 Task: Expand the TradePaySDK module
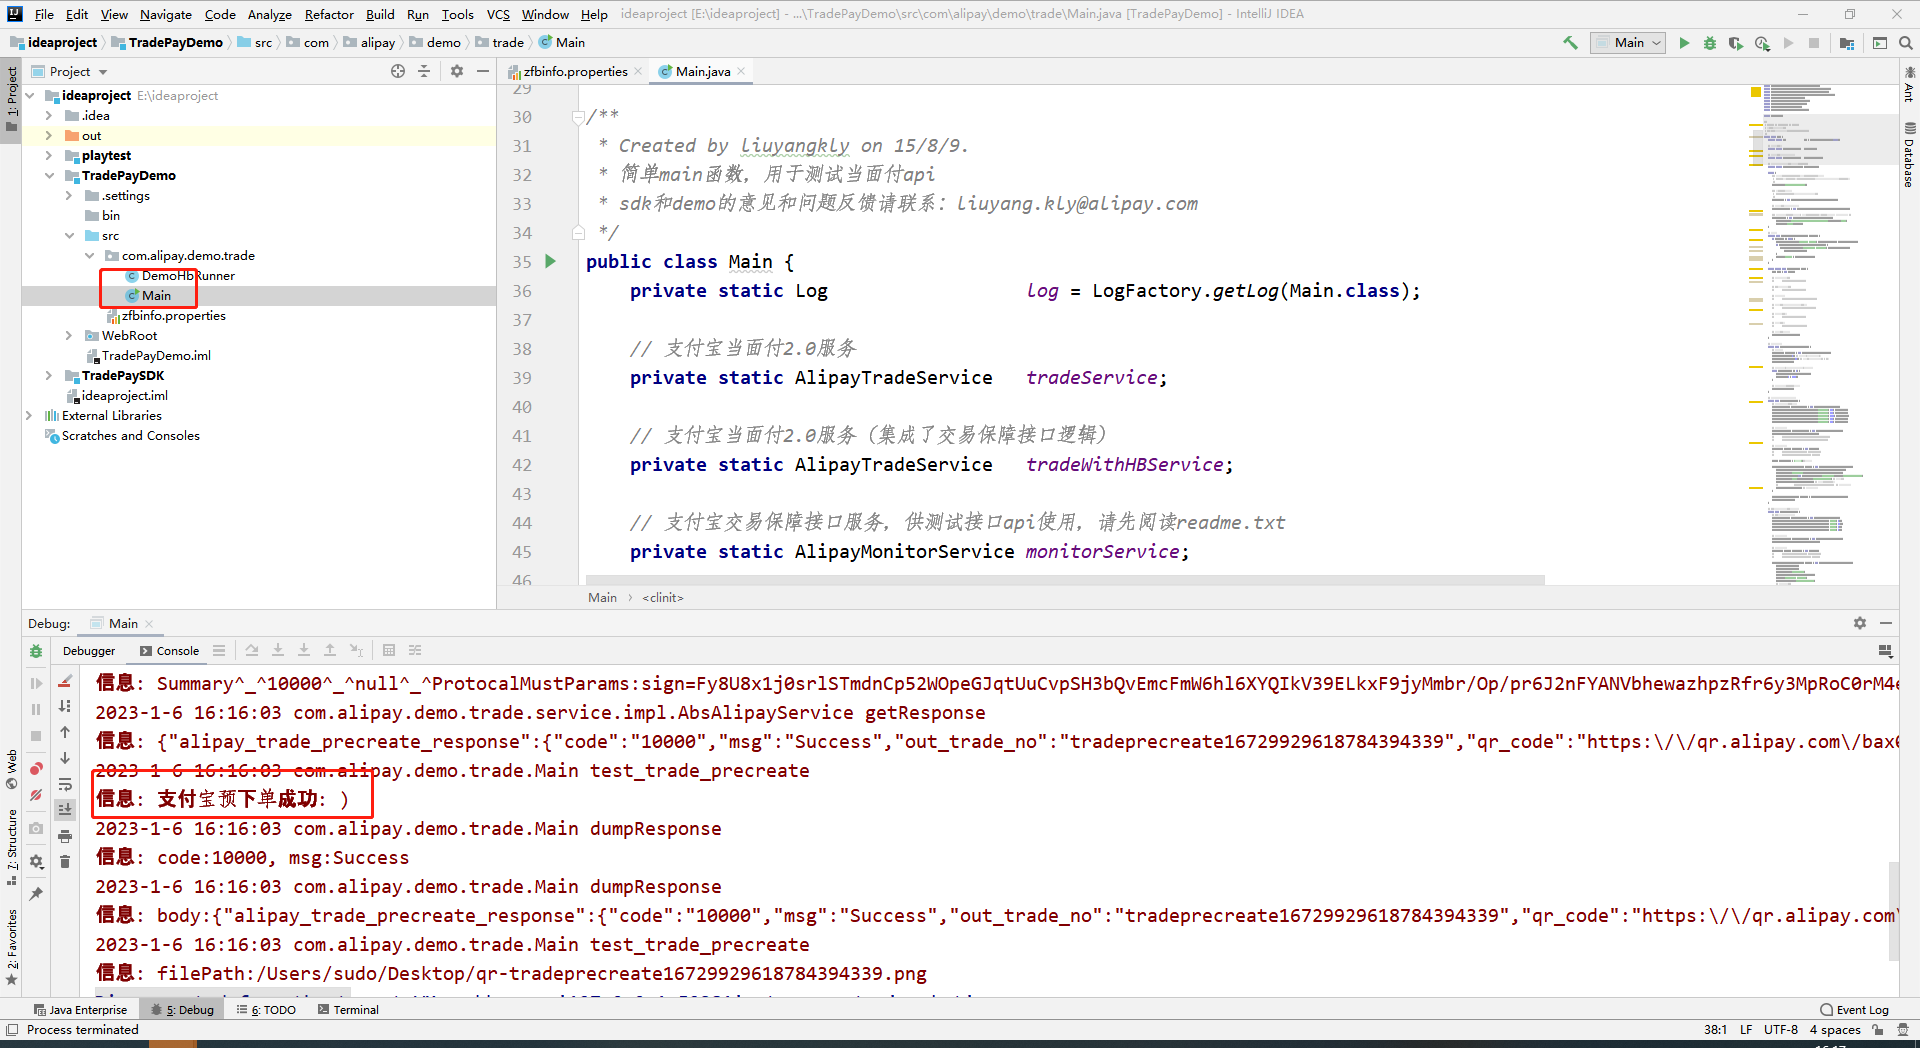click(x=49, y=375)
